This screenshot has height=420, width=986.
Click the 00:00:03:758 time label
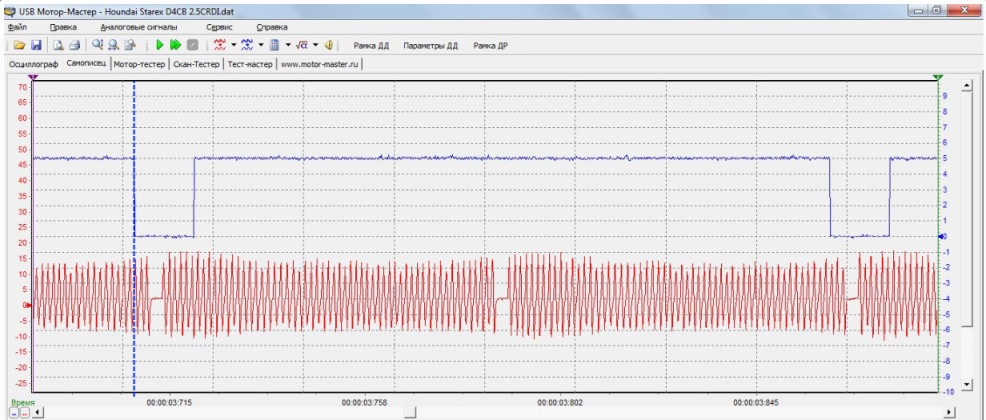pos(365,401)
